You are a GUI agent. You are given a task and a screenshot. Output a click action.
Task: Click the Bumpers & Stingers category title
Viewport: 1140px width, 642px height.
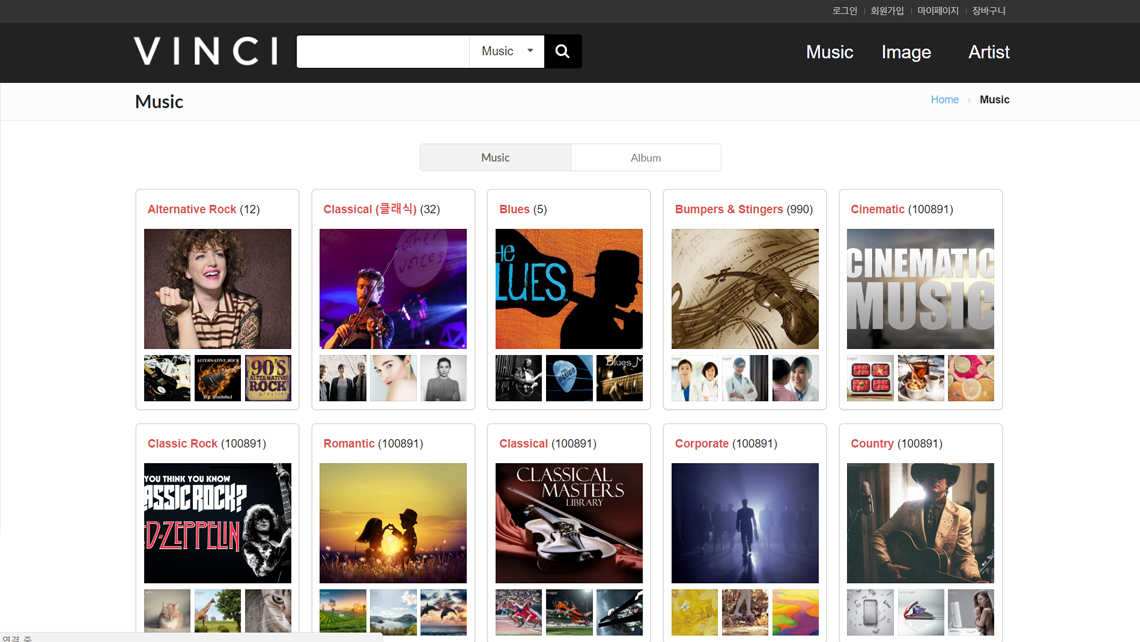pos(729,209)
